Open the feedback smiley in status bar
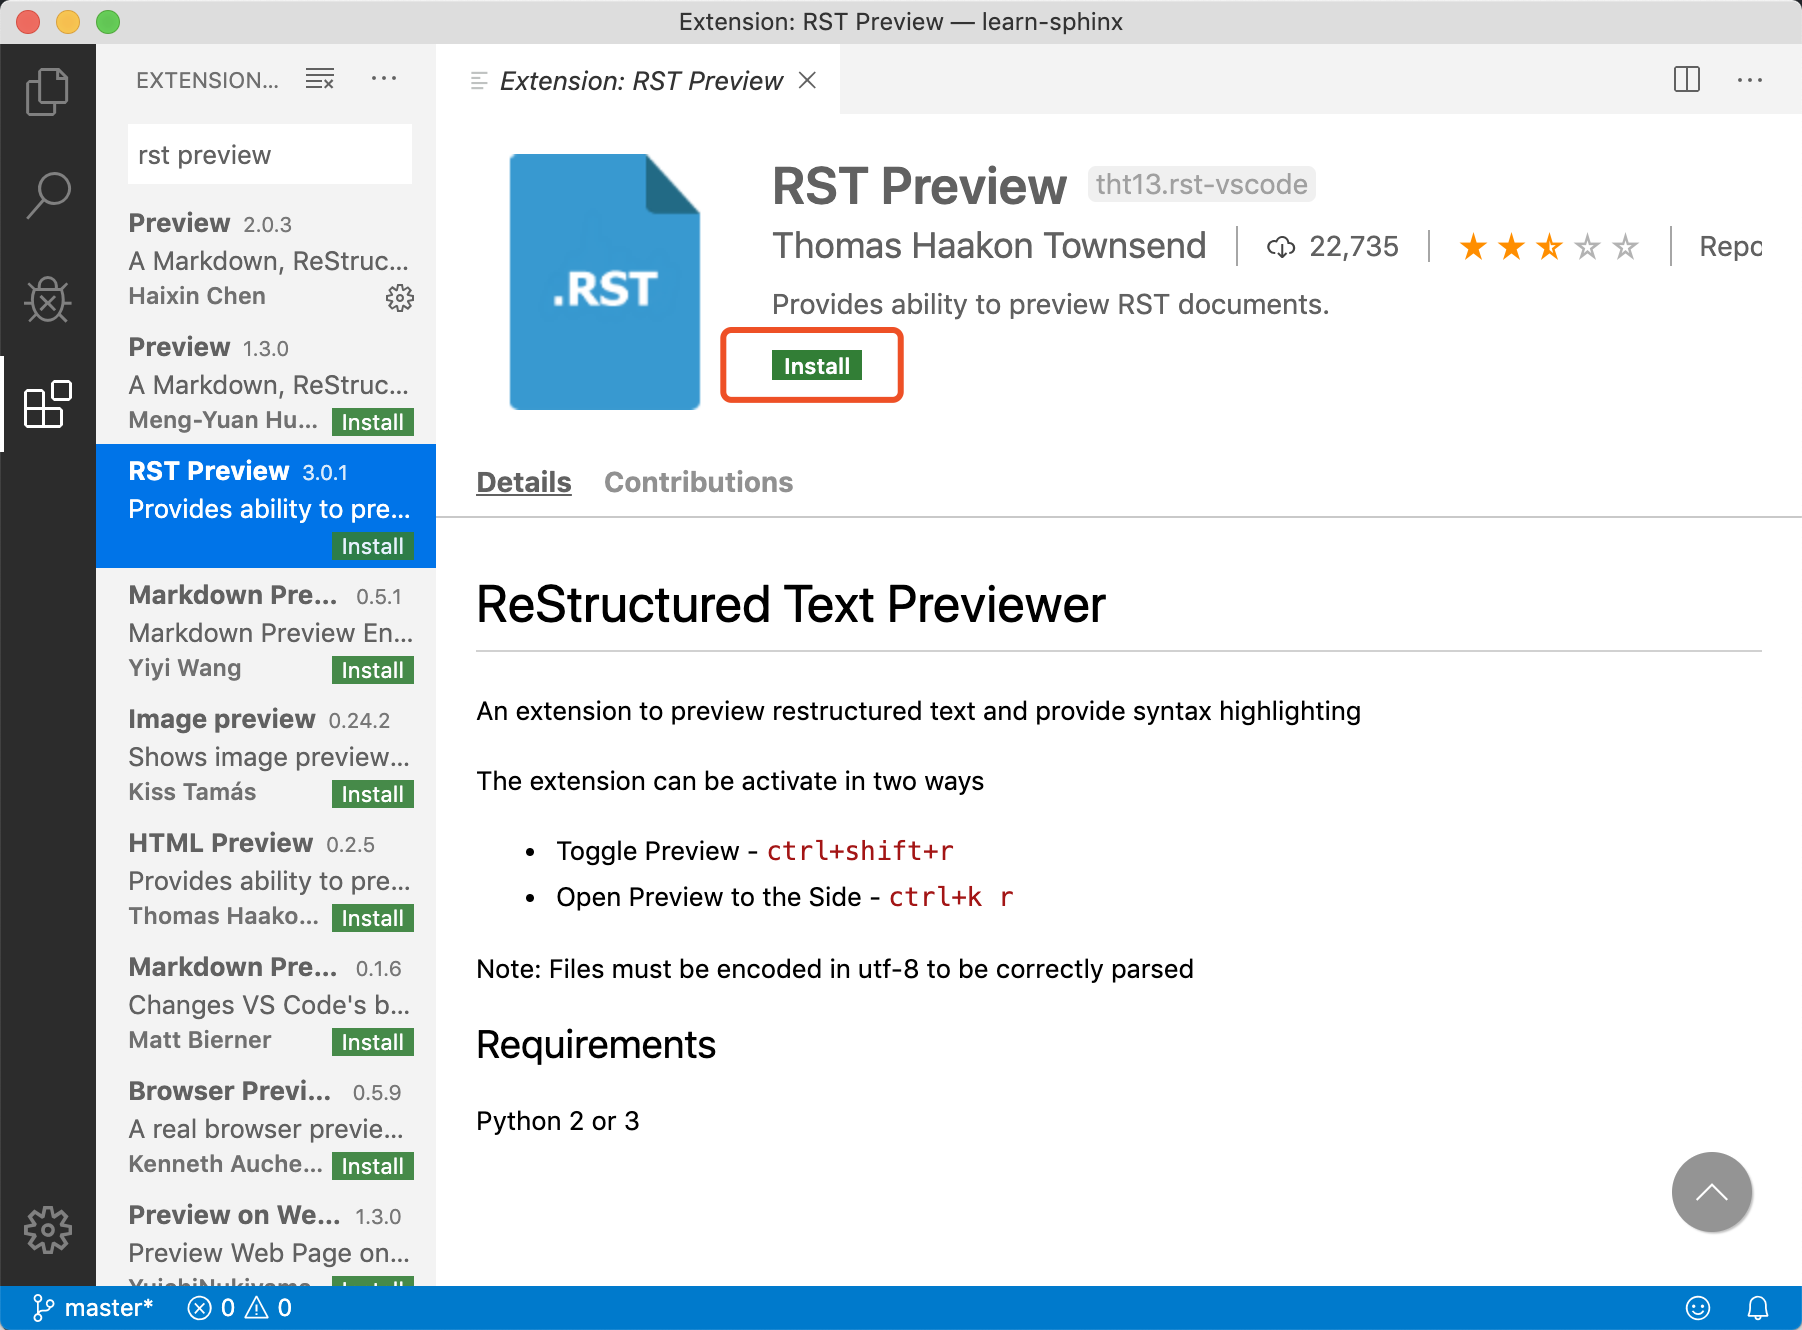 1698,1308
